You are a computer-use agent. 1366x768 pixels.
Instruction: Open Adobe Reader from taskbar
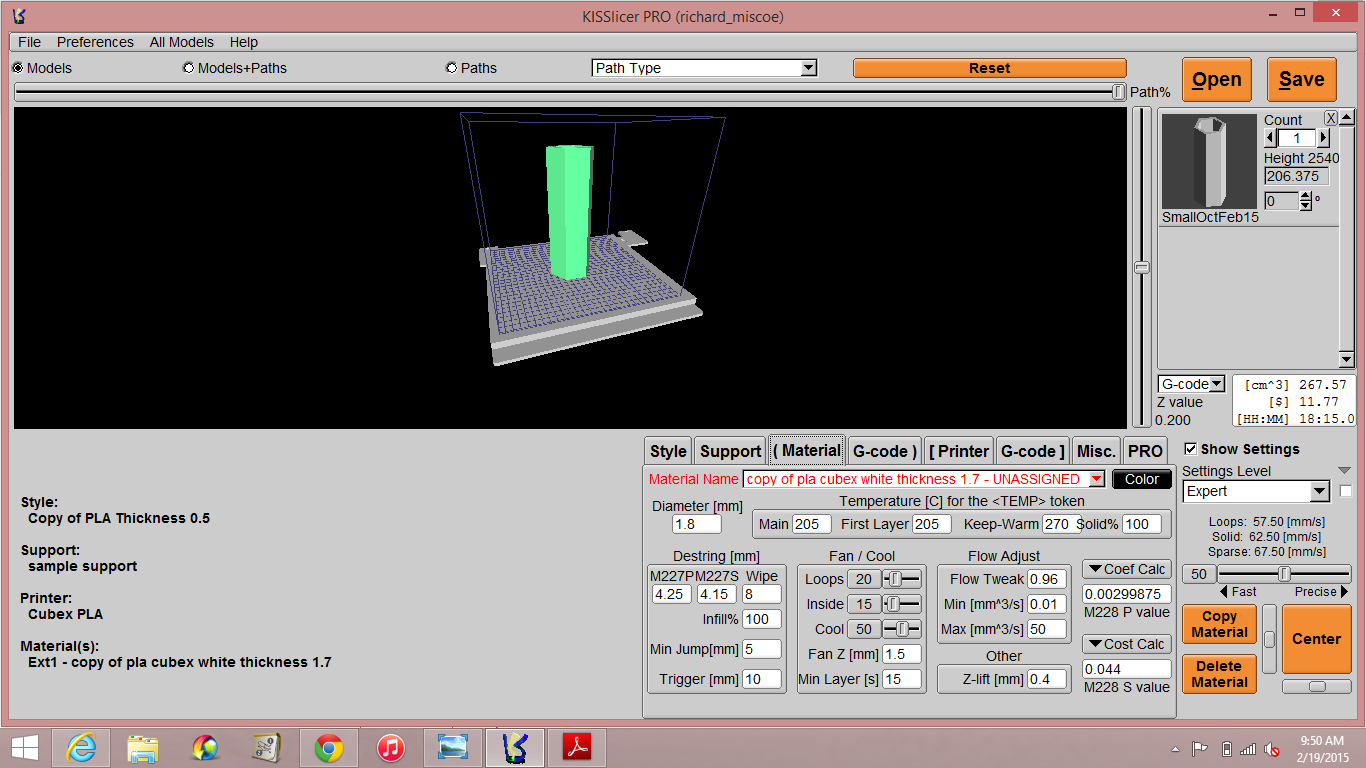tap(577, 748)
